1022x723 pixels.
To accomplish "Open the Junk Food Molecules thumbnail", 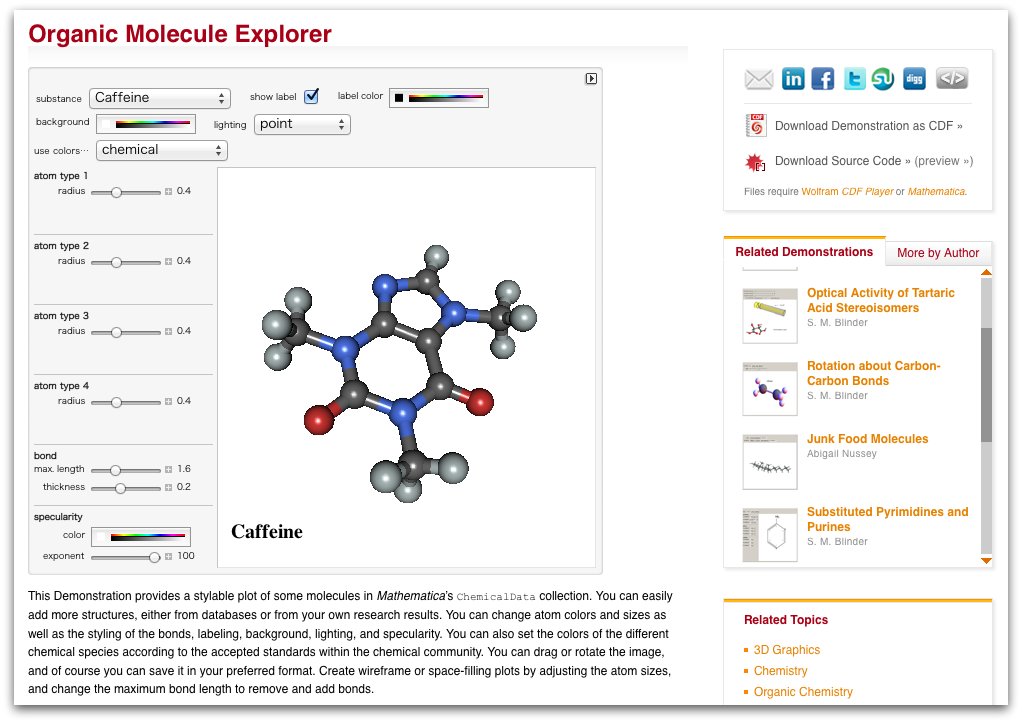I will coord(769,461).
